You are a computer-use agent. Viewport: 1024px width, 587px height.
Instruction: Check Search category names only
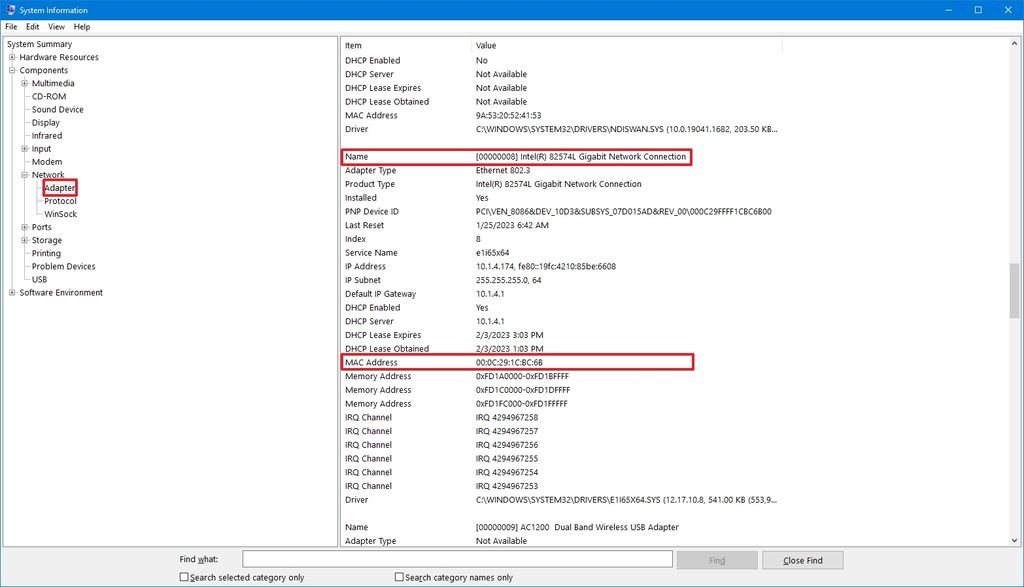click(398, 577)
